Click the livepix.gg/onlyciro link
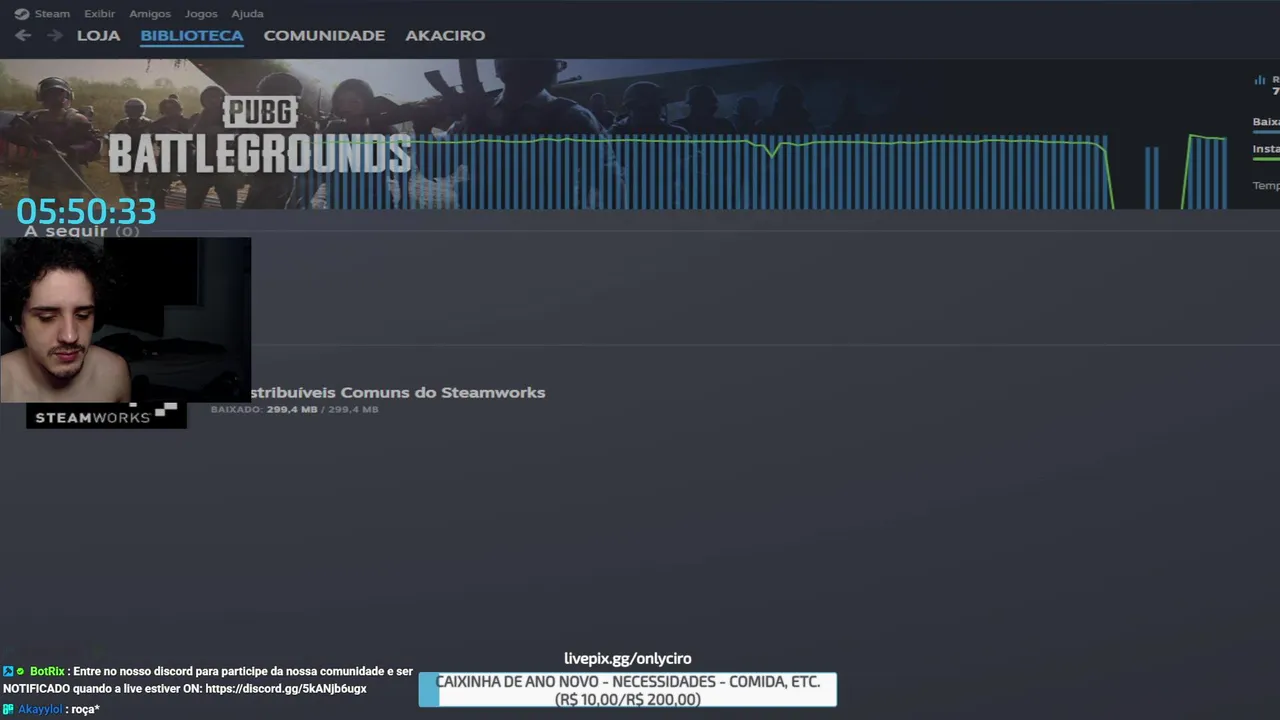 coord(628,658)
